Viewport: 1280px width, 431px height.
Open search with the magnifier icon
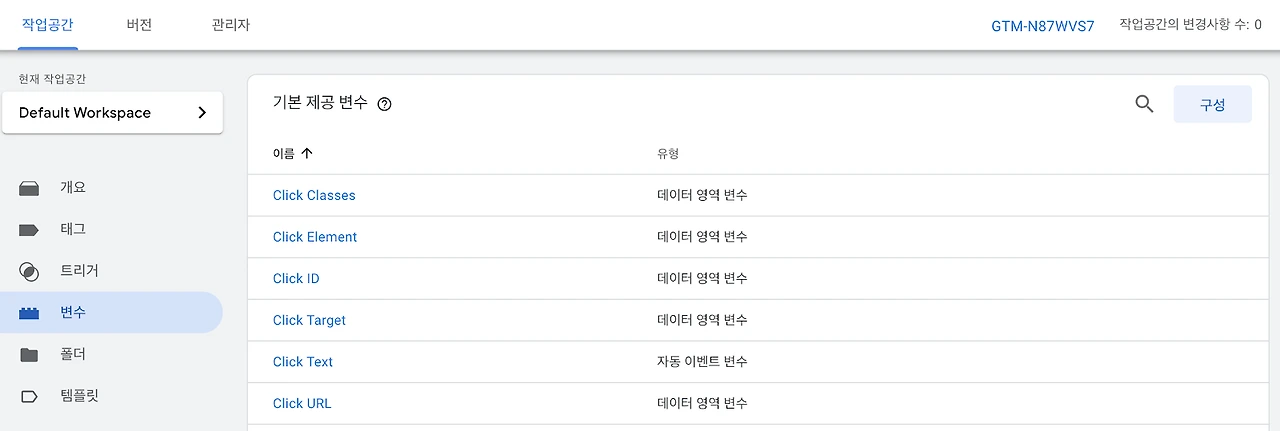(1145, 104)
